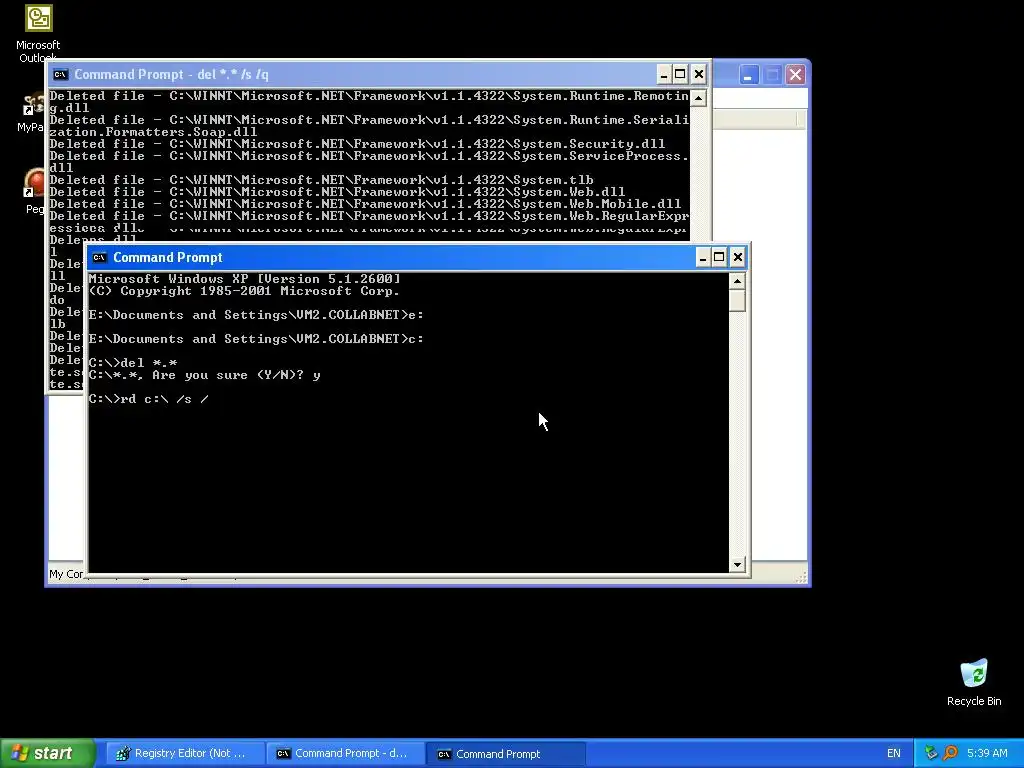
Task: Click the front Command Prompt title bar
Action: click(x=418, y=257)
